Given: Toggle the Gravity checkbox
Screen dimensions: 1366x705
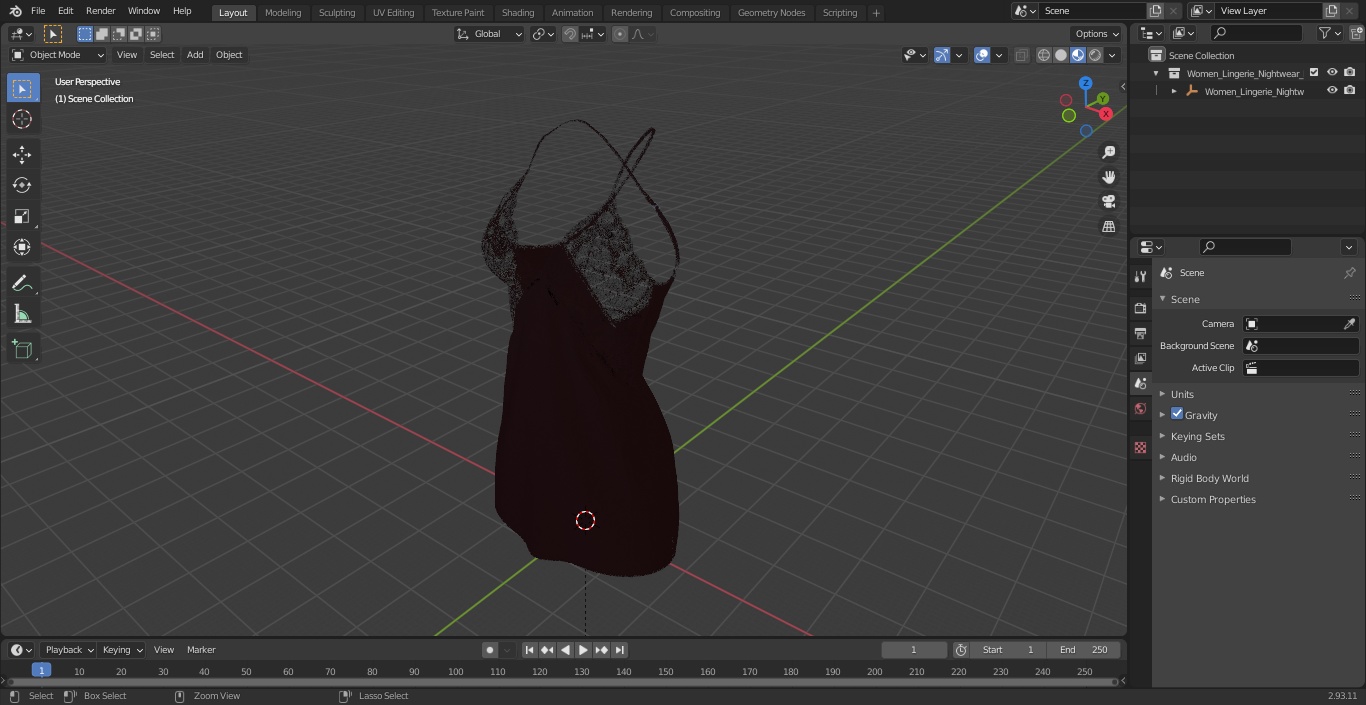Looking at the screenshot, I should (1177, 414).
